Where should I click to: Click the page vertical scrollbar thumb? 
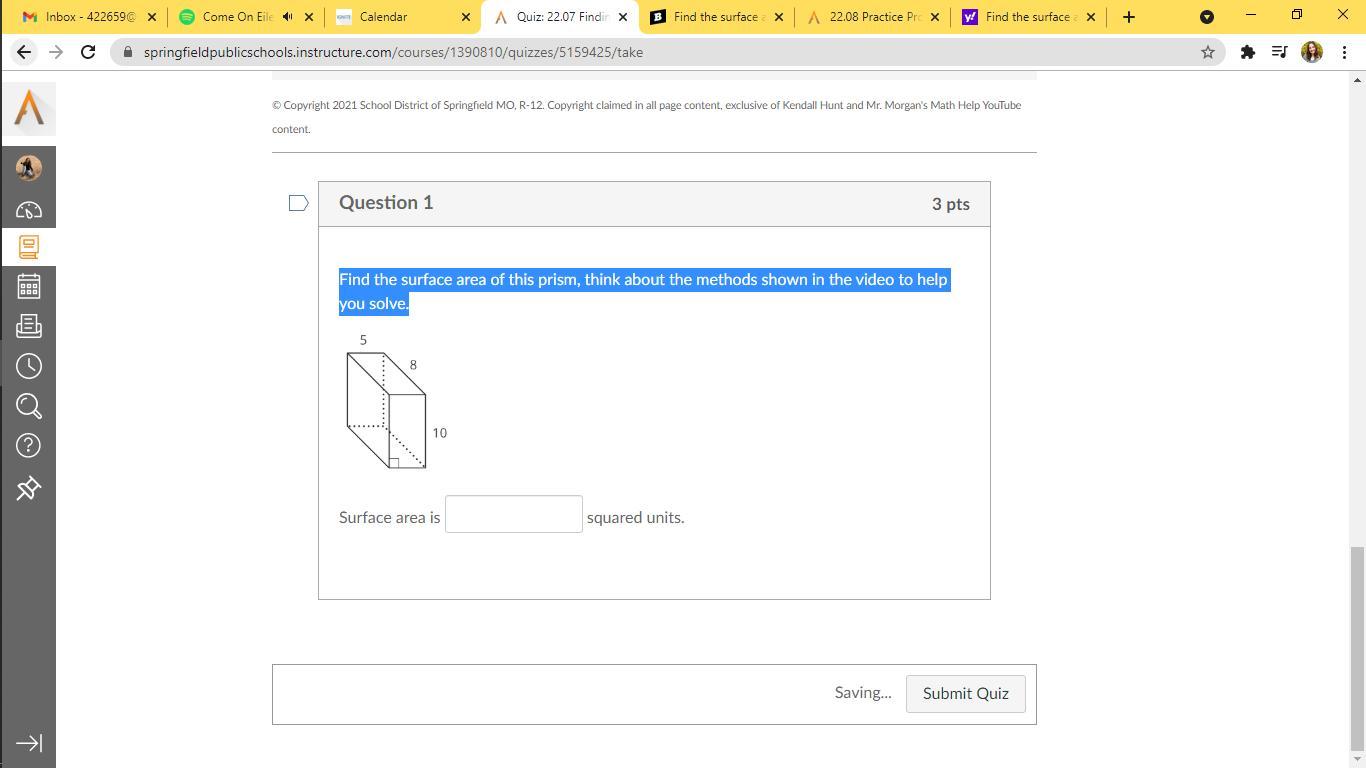pyautogui.click(x=1357, y=648)
